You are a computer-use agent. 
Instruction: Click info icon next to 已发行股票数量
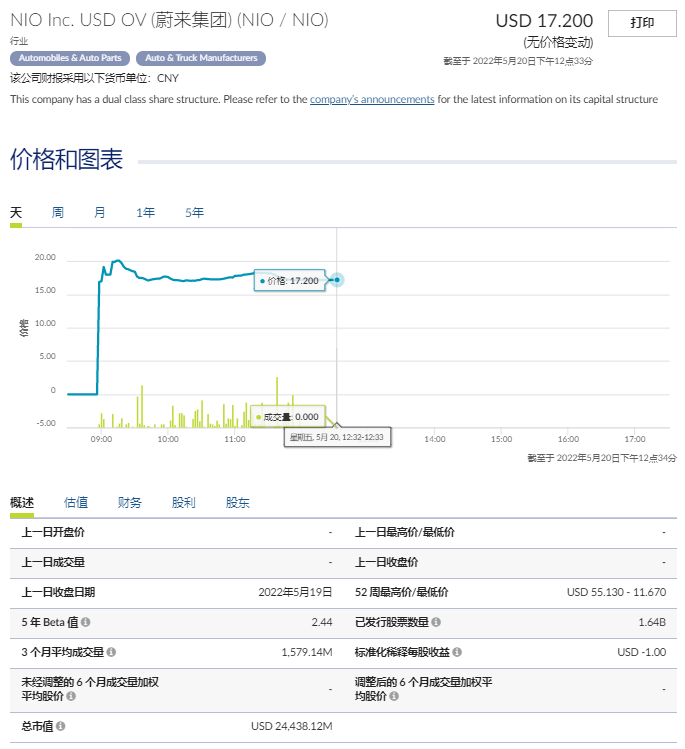[436, 622]
